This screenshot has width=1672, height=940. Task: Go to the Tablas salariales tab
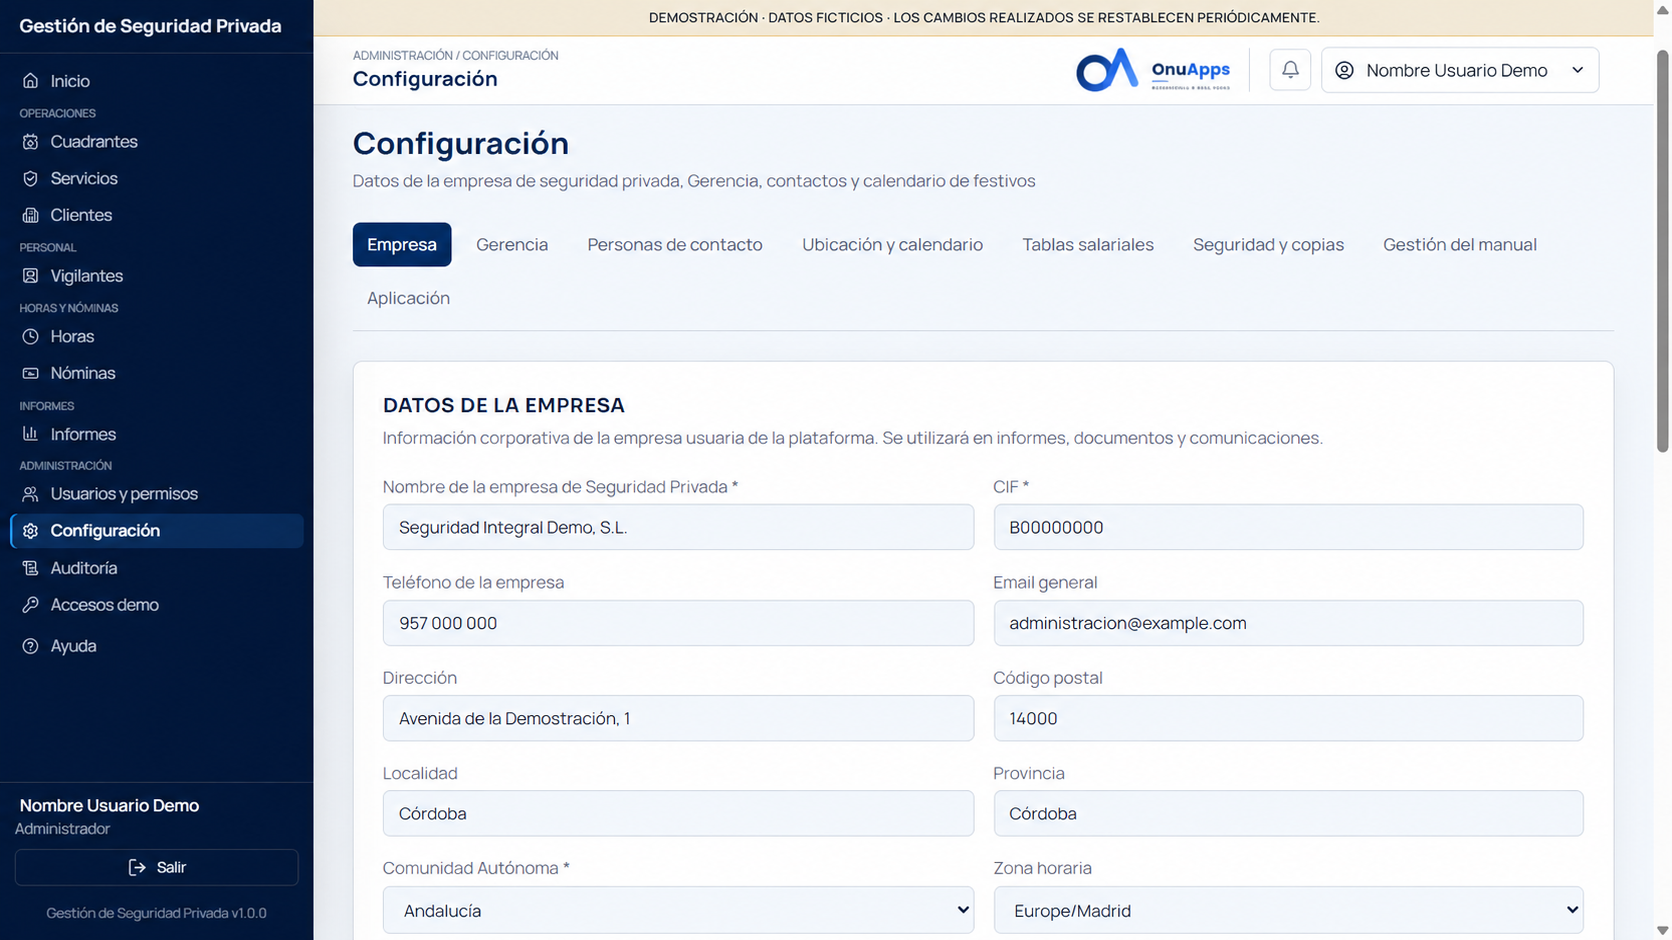[x=1088, y=245]
